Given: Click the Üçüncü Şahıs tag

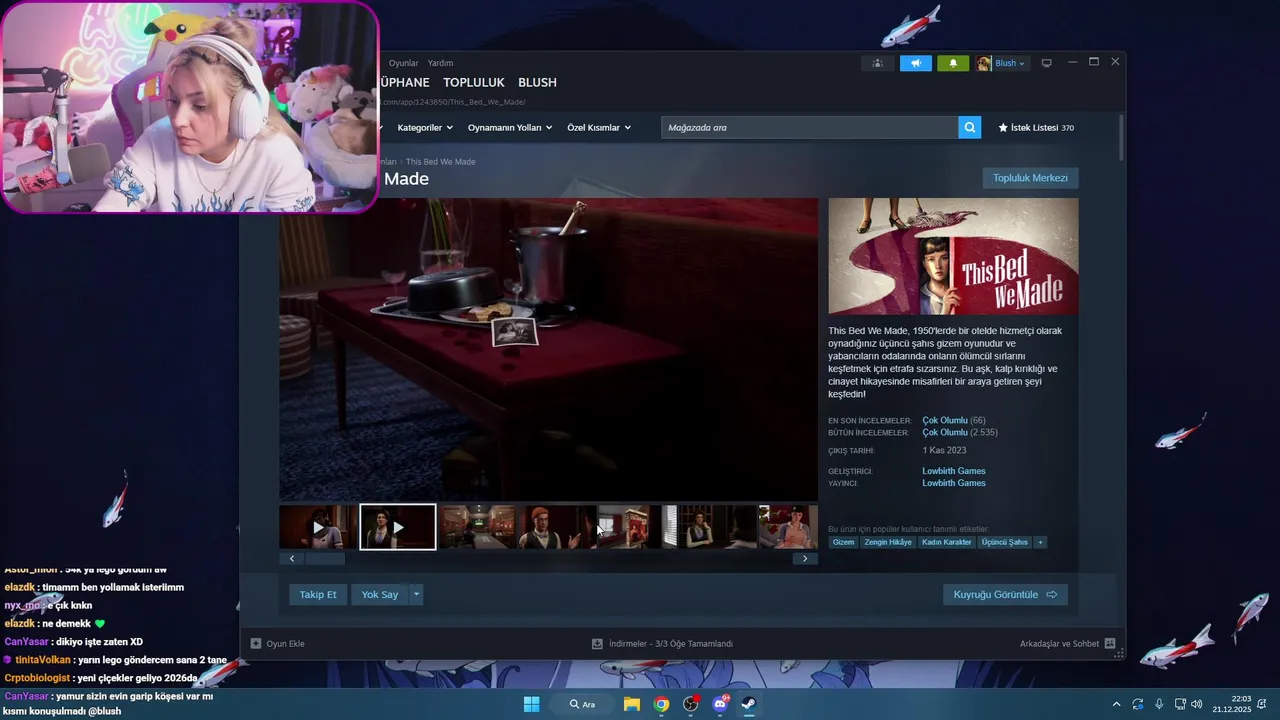Looking at the screenshot, I should coord(1004,542).
